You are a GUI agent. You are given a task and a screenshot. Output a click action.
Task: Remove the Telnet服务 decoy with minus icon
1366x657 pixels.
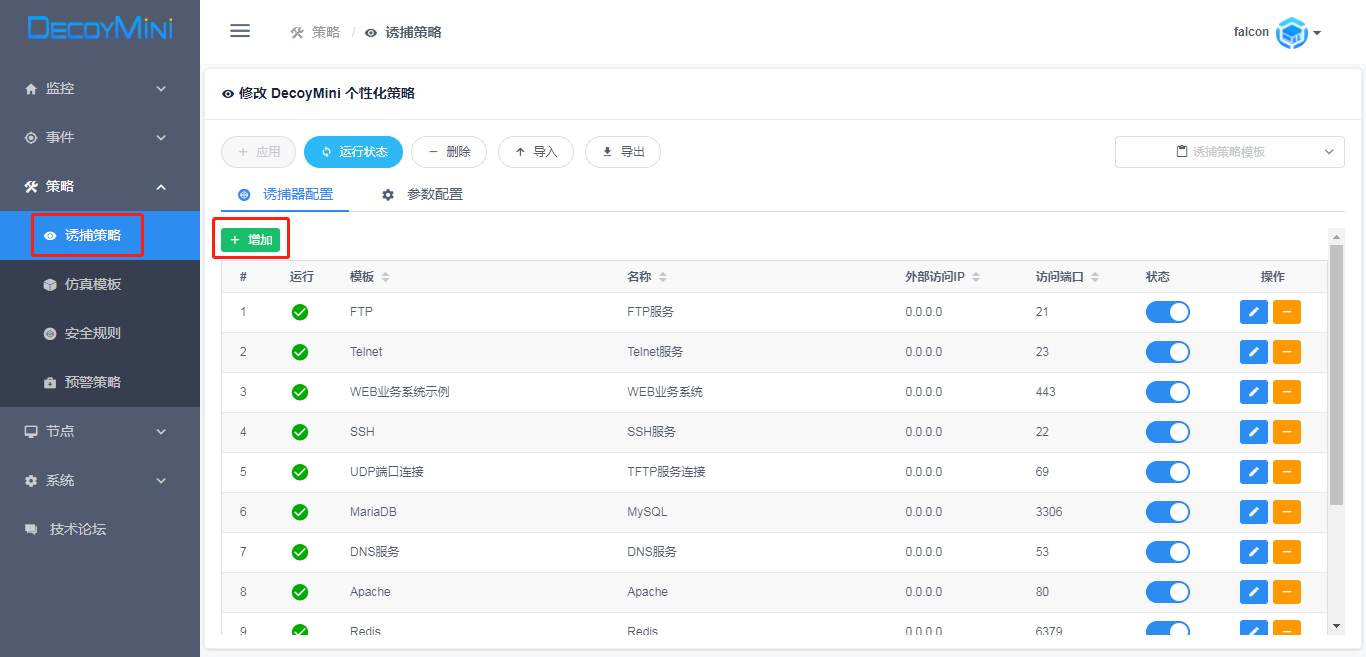coord(1286,351)
